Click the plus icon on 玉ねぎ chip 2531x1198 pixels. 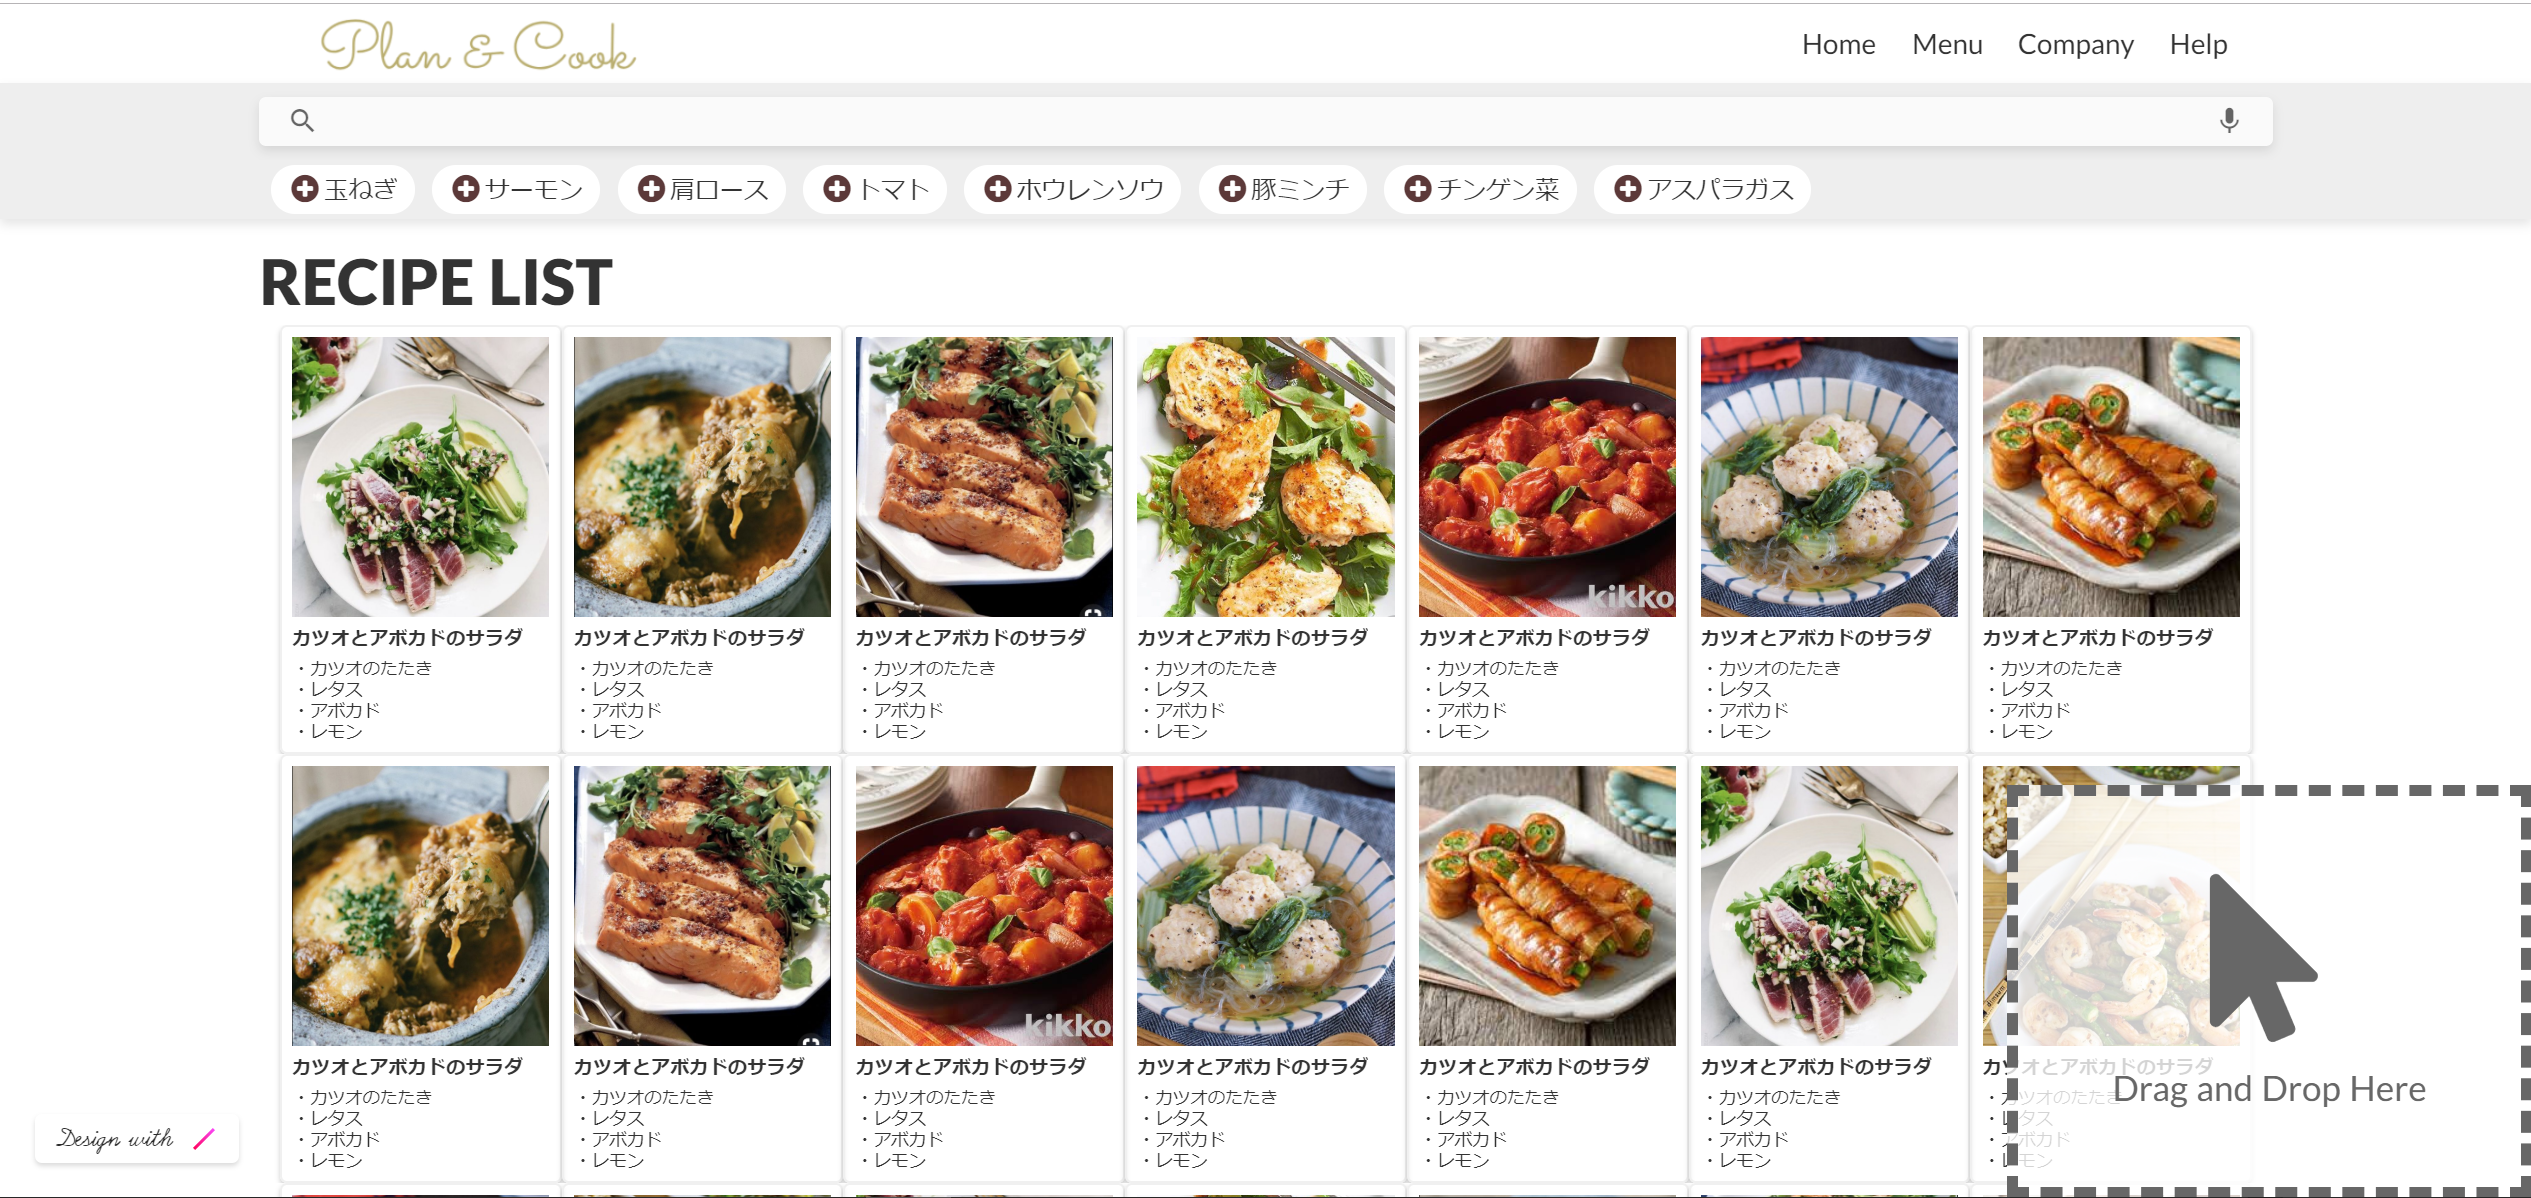tap(305, 189)
